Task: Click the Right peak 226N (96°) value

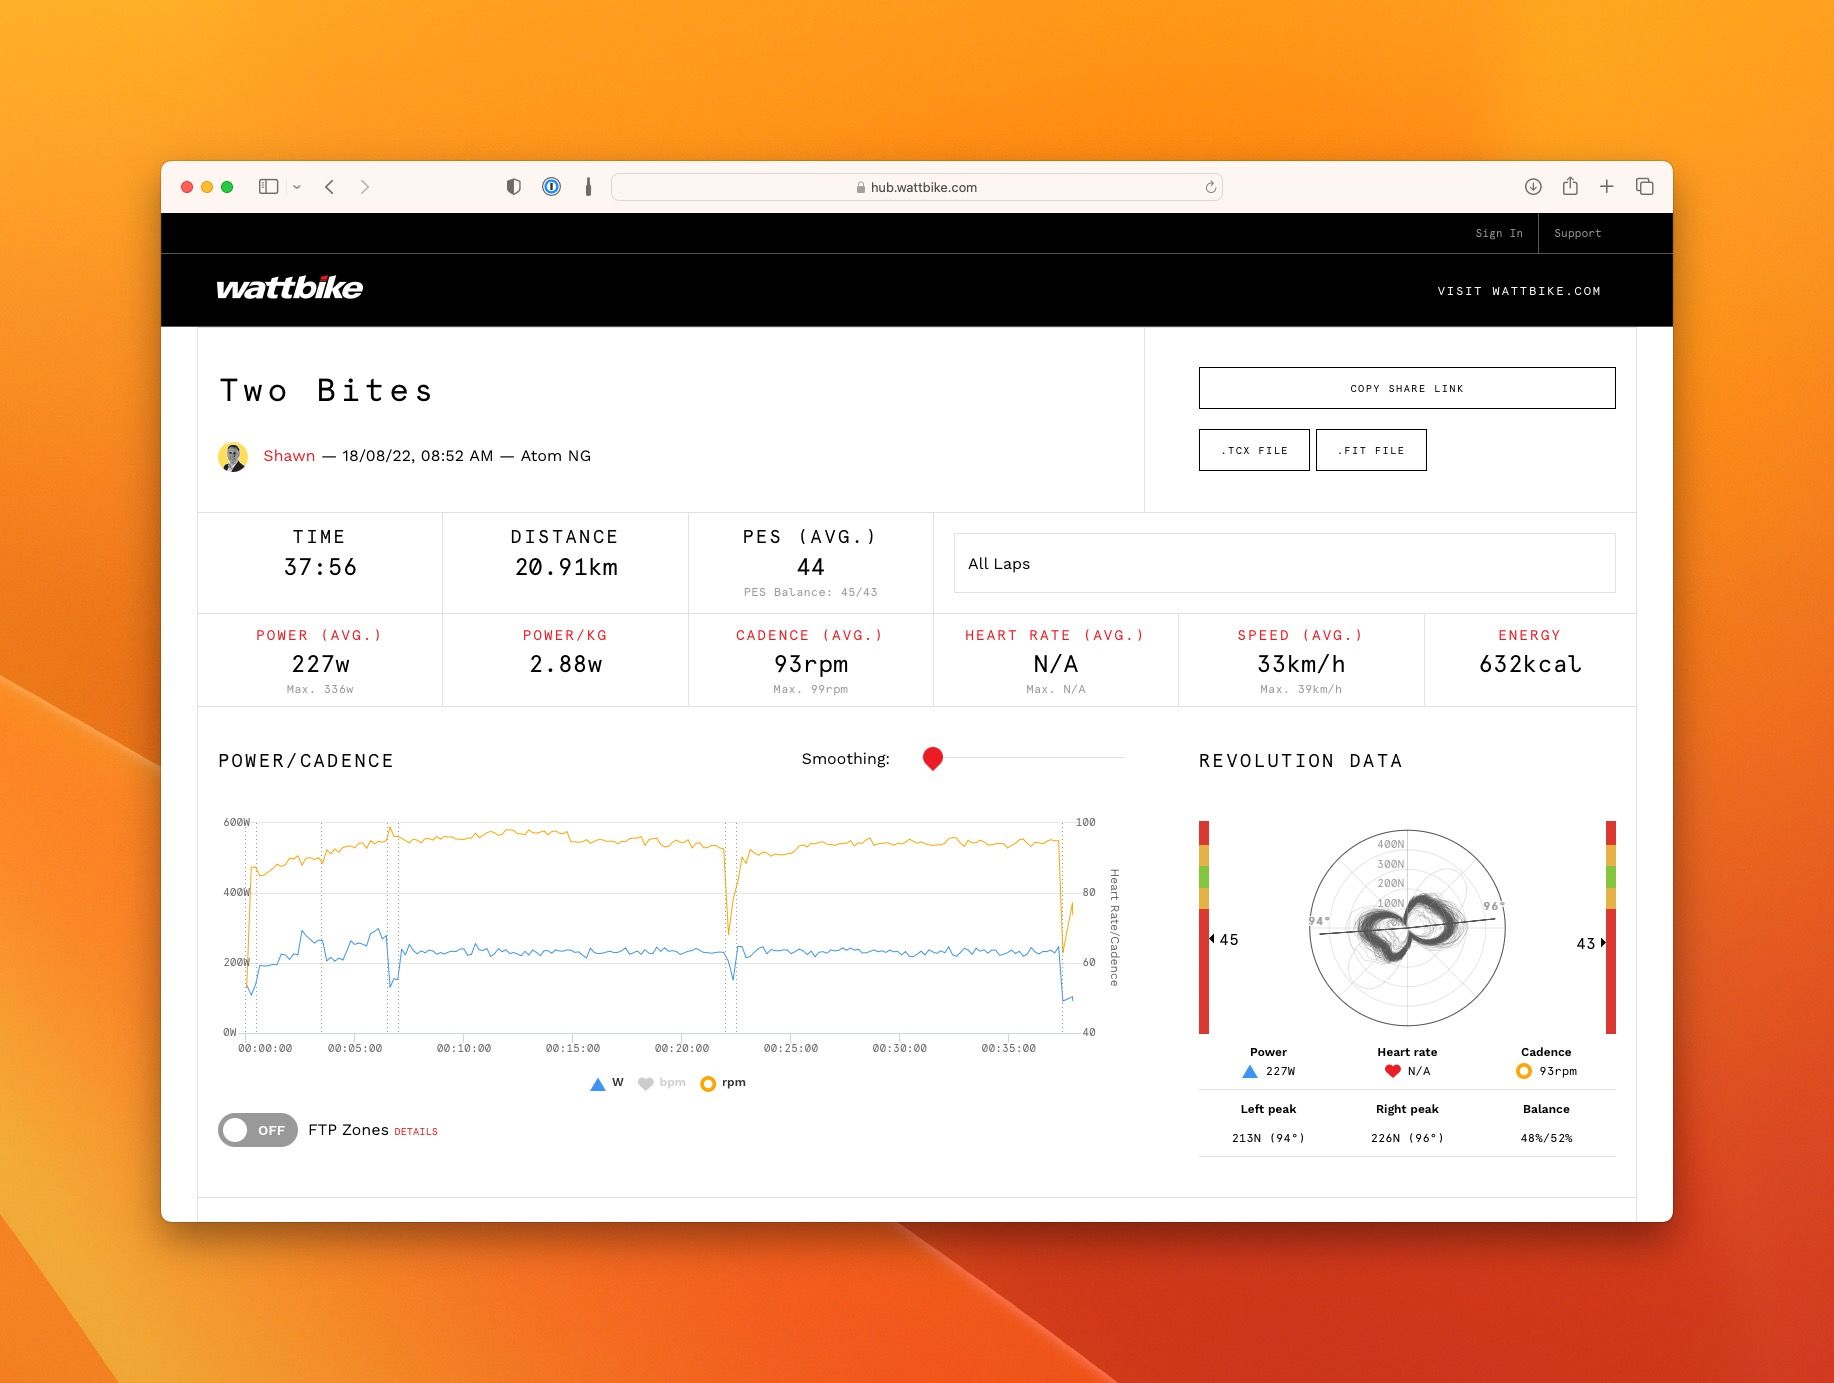Action: 1407,1138
